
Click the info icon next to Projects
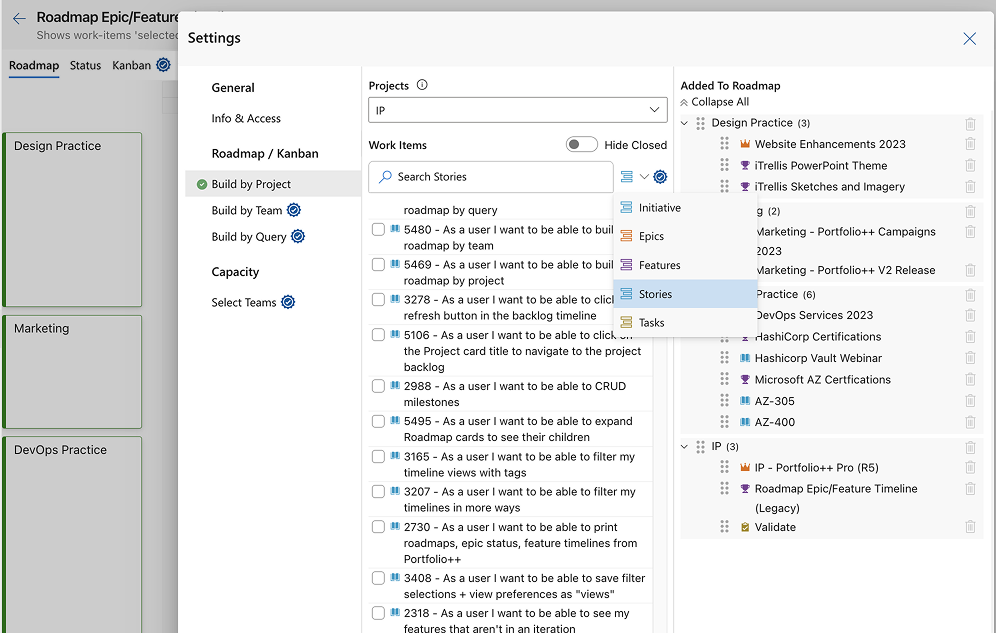click(422, 86)
